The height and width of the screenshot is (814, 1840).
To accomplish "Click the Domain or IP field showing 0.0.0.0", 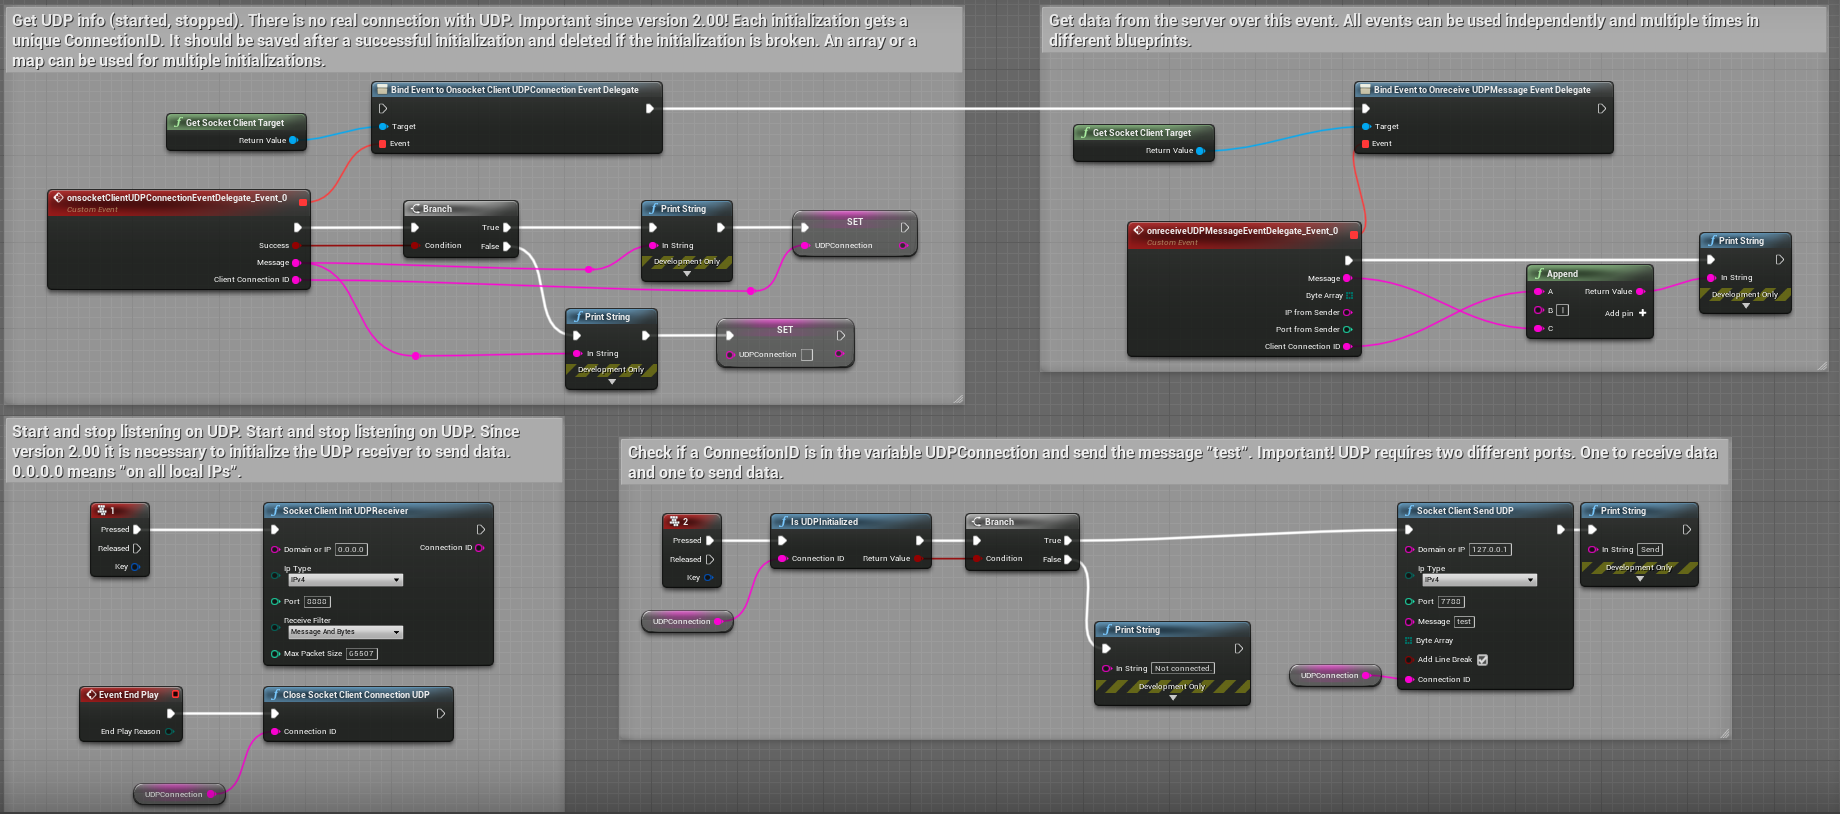I will (x=351, y=549).
